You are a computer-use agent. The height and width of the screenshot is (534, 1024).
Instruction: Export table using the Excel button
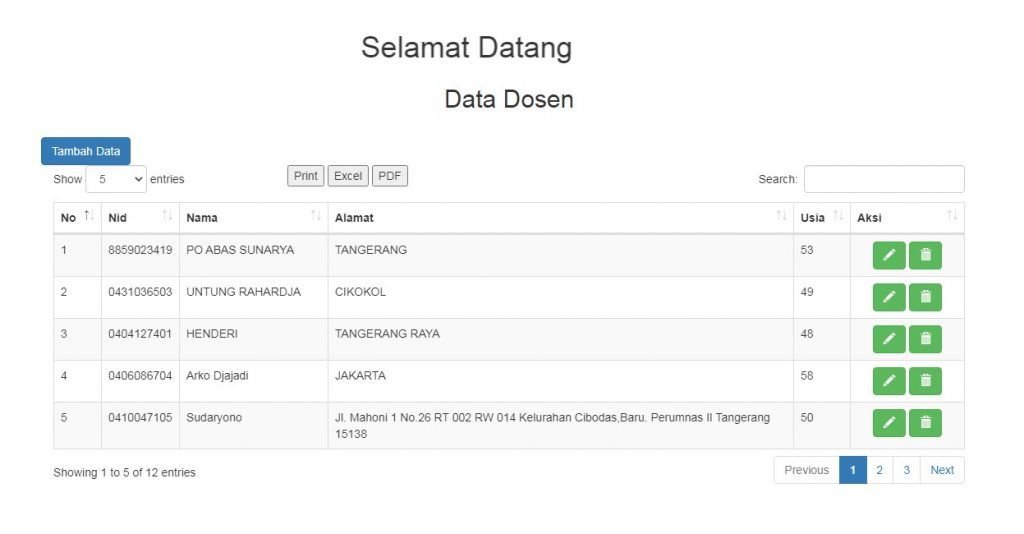(348, 176)
